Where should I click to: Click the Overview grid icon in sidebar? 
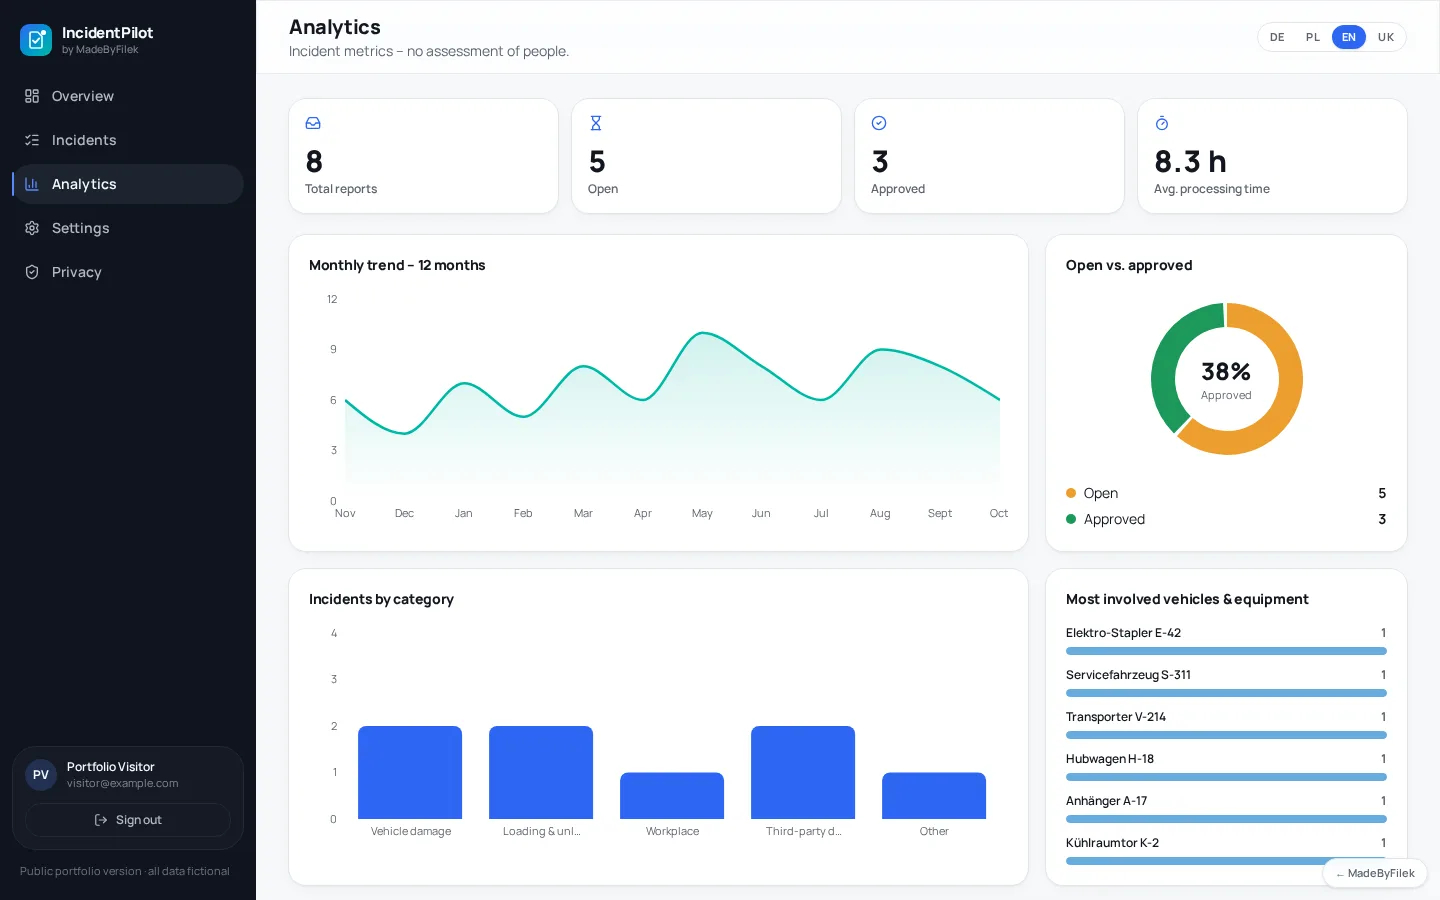point(32,96)
